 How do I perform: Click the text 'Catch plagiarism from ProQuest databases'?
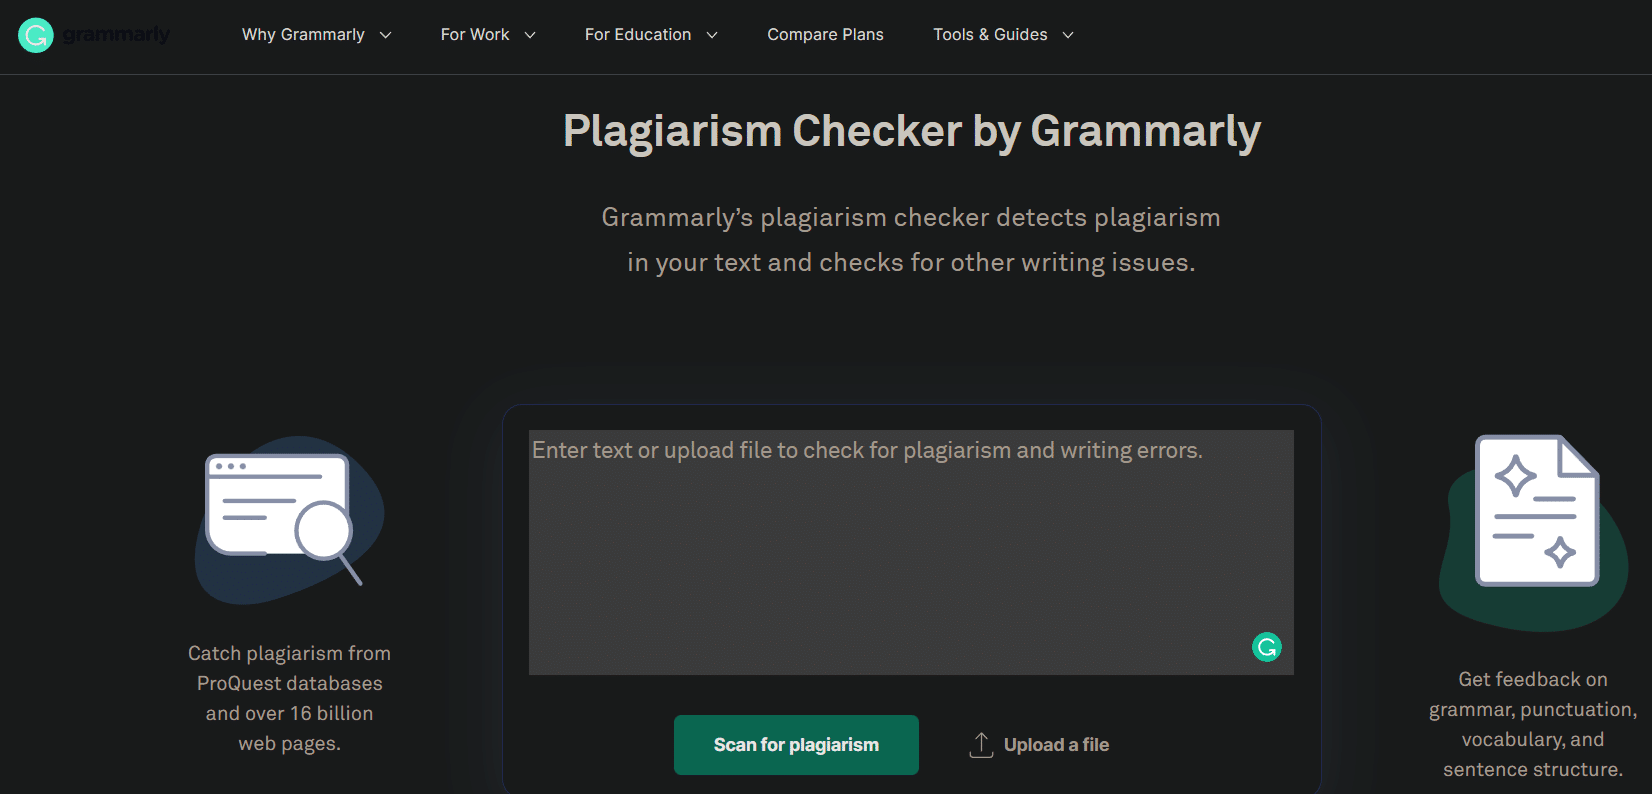coord(290,668)
